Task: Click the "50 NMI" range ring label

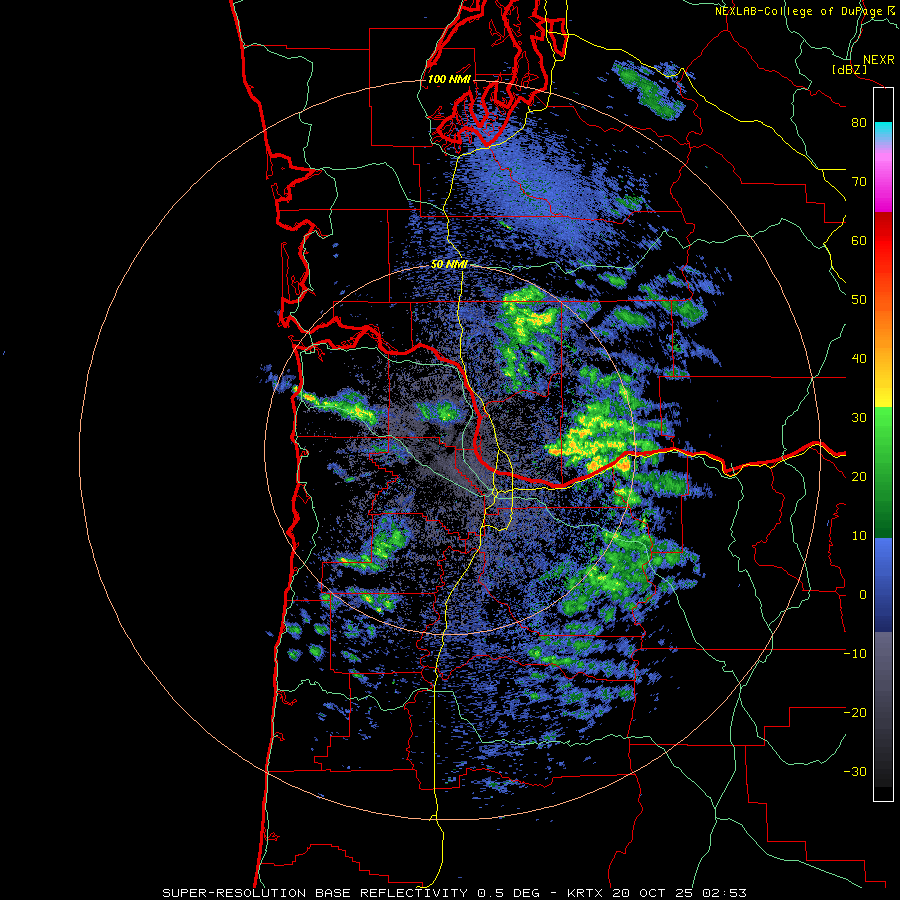Action: (449, 265)
